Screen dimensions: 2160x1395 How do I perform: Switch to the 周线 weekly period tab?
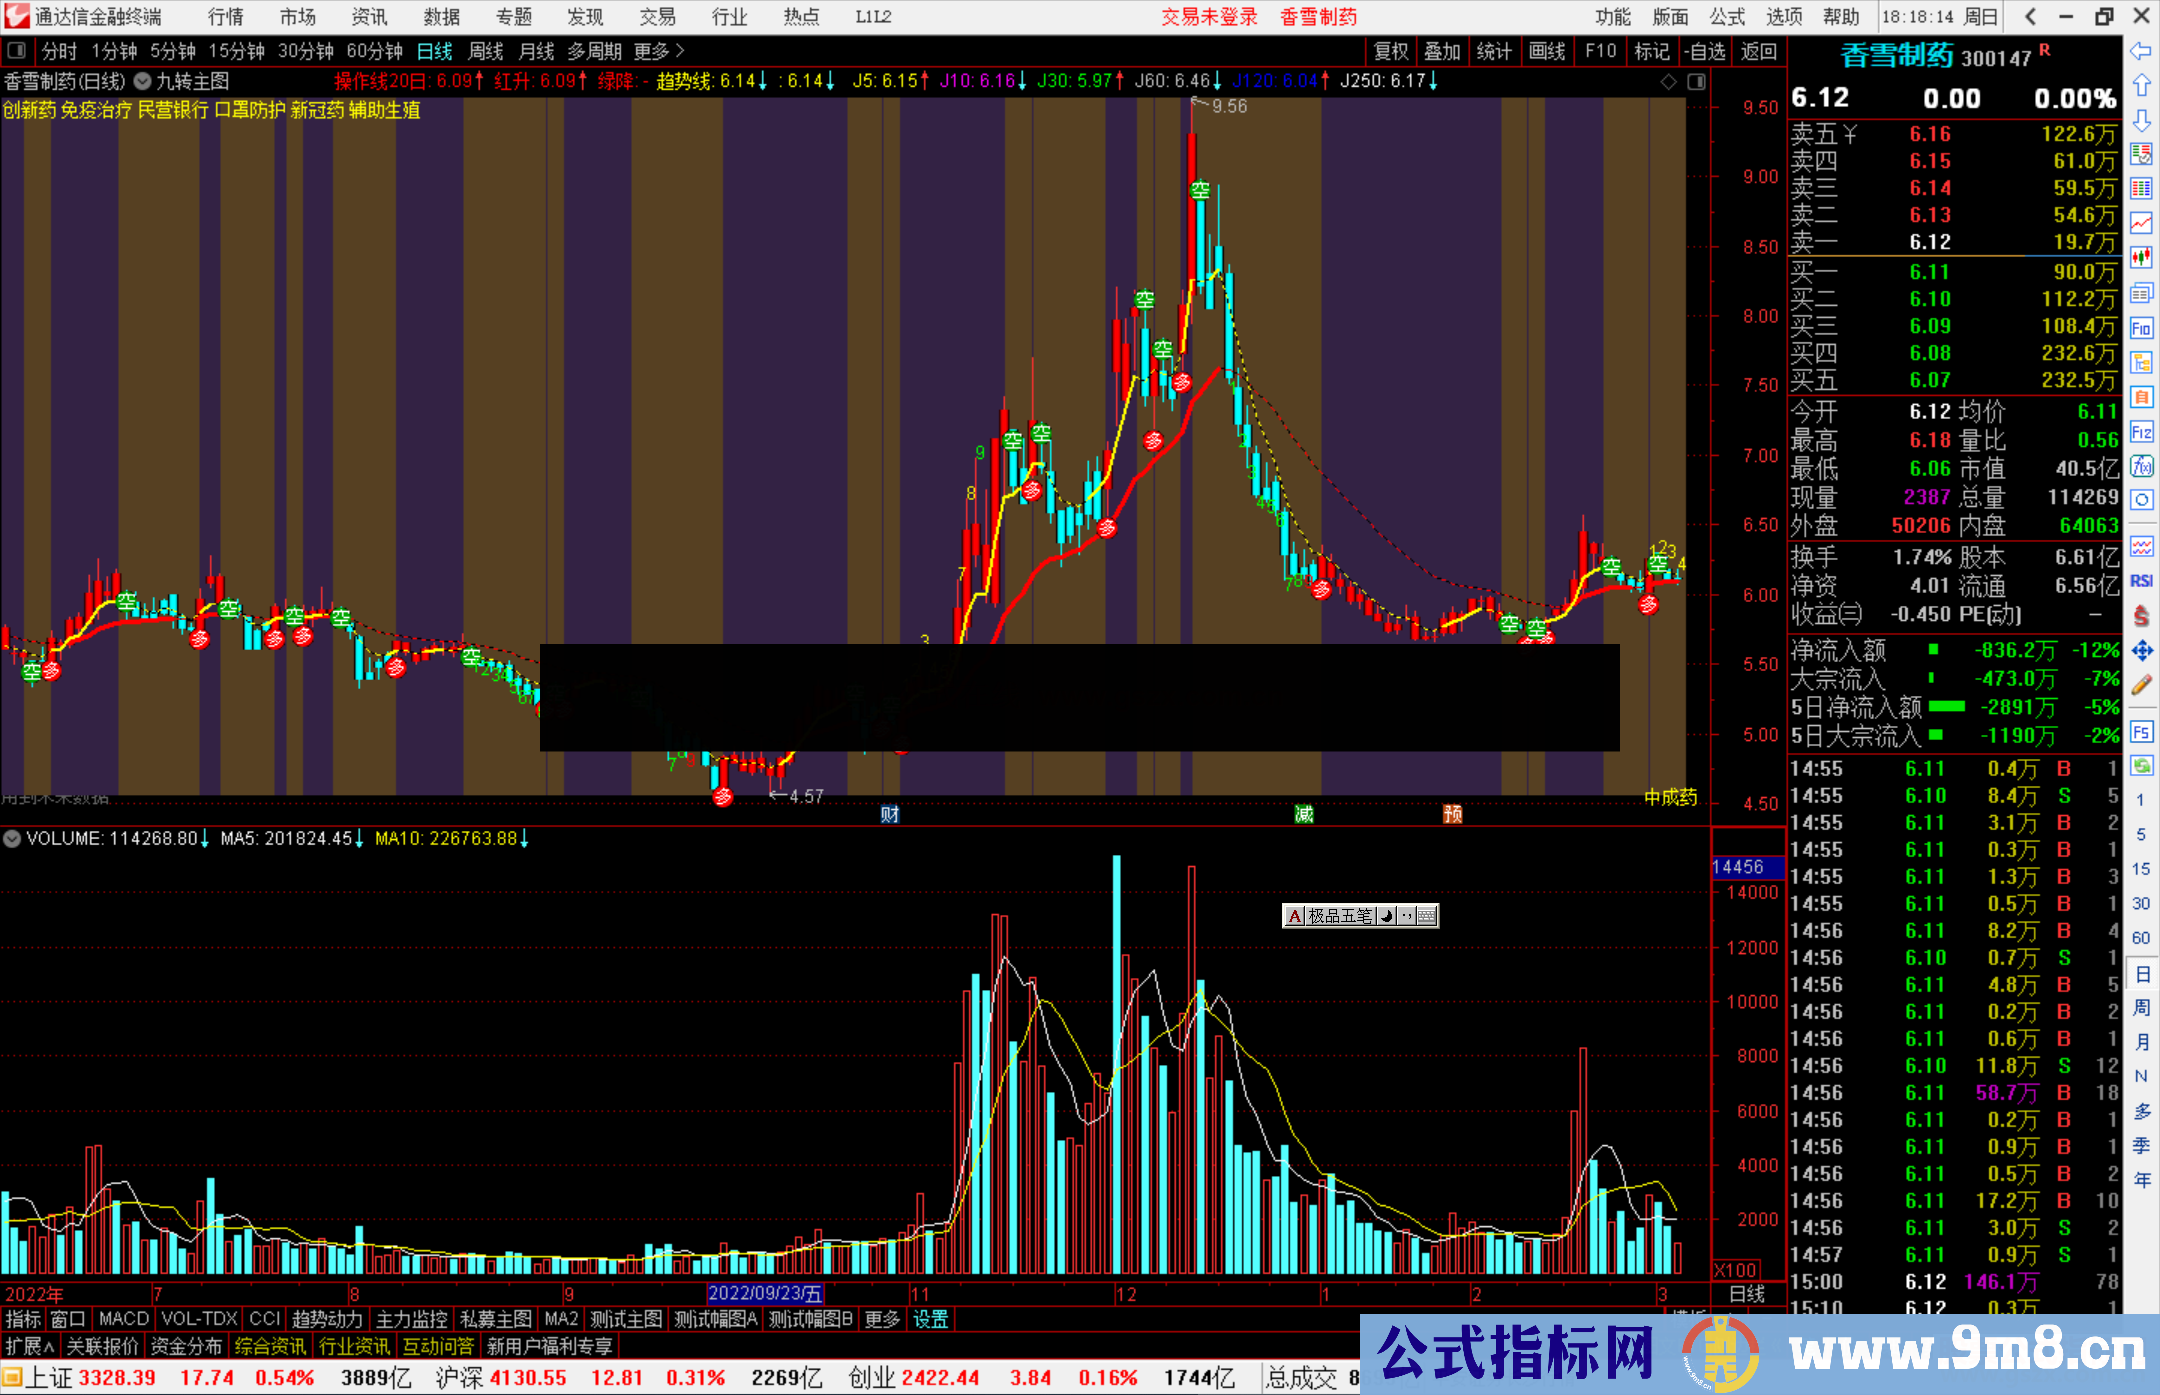coord(486,51)
